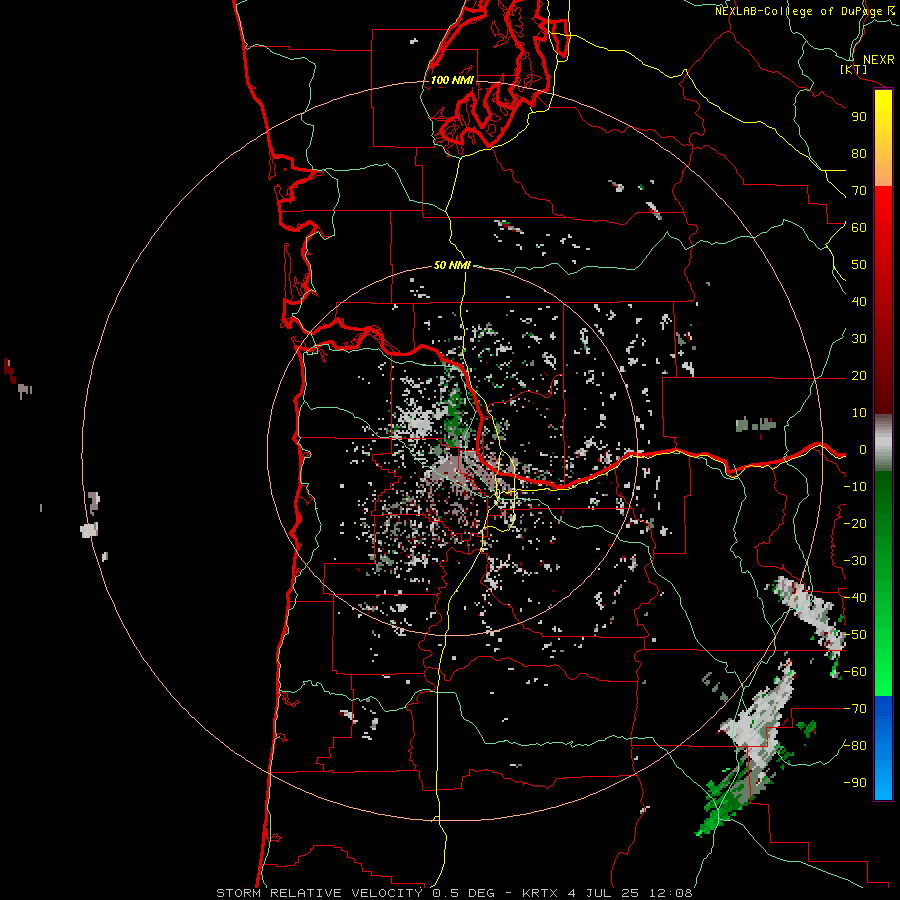Viewport: 900px width, 900px height.
Task: Click the -10 value on the velocity scale
Action: (855, 487)
